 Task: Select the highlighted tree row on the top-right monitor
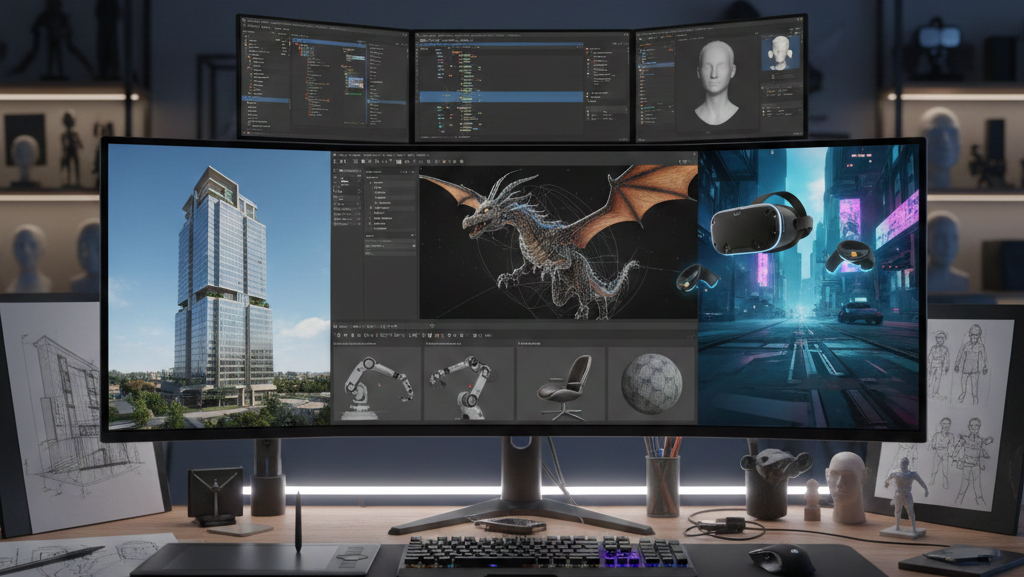point(656,65)
